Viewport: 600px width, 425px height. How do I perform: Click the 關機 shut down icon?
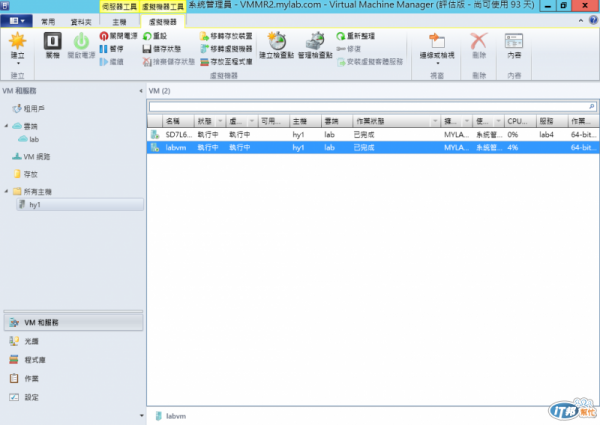click(x=53, y=41)
